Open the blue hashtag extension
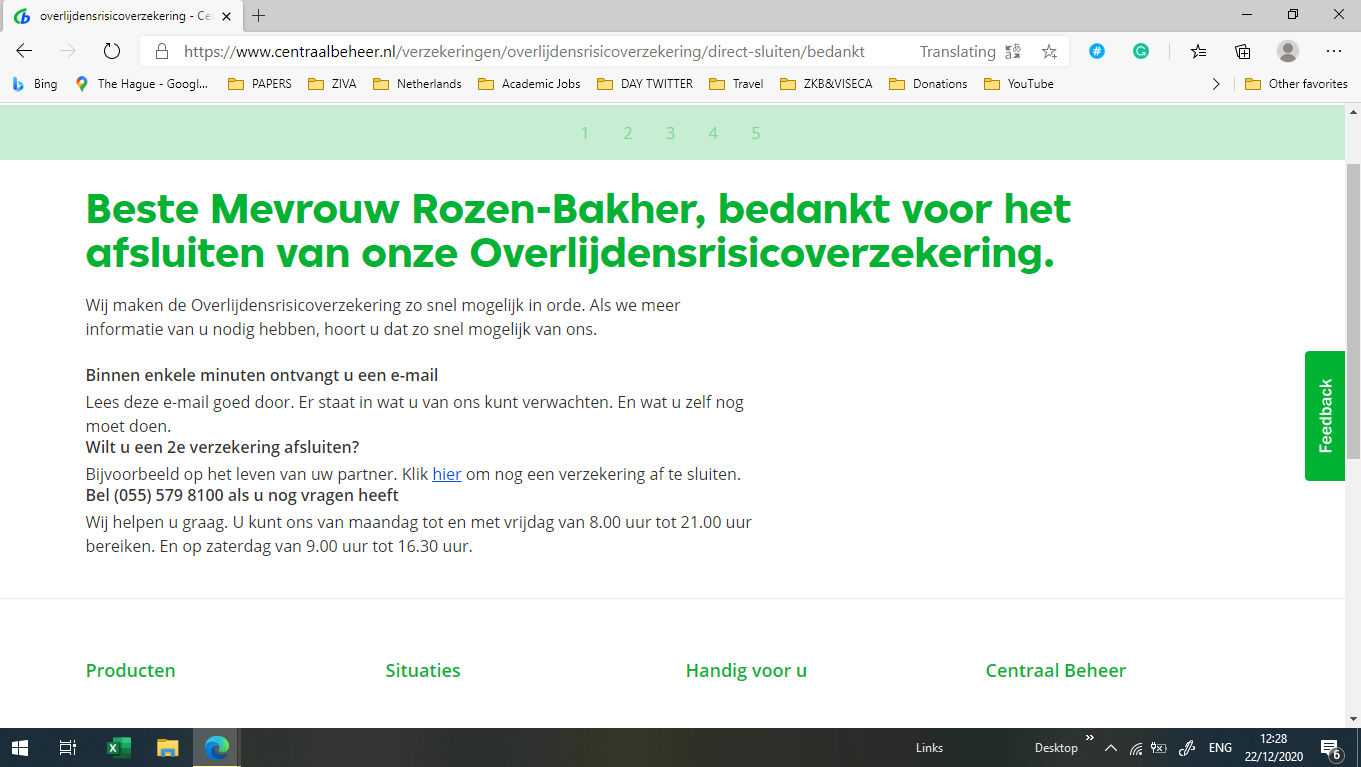 1096,51
